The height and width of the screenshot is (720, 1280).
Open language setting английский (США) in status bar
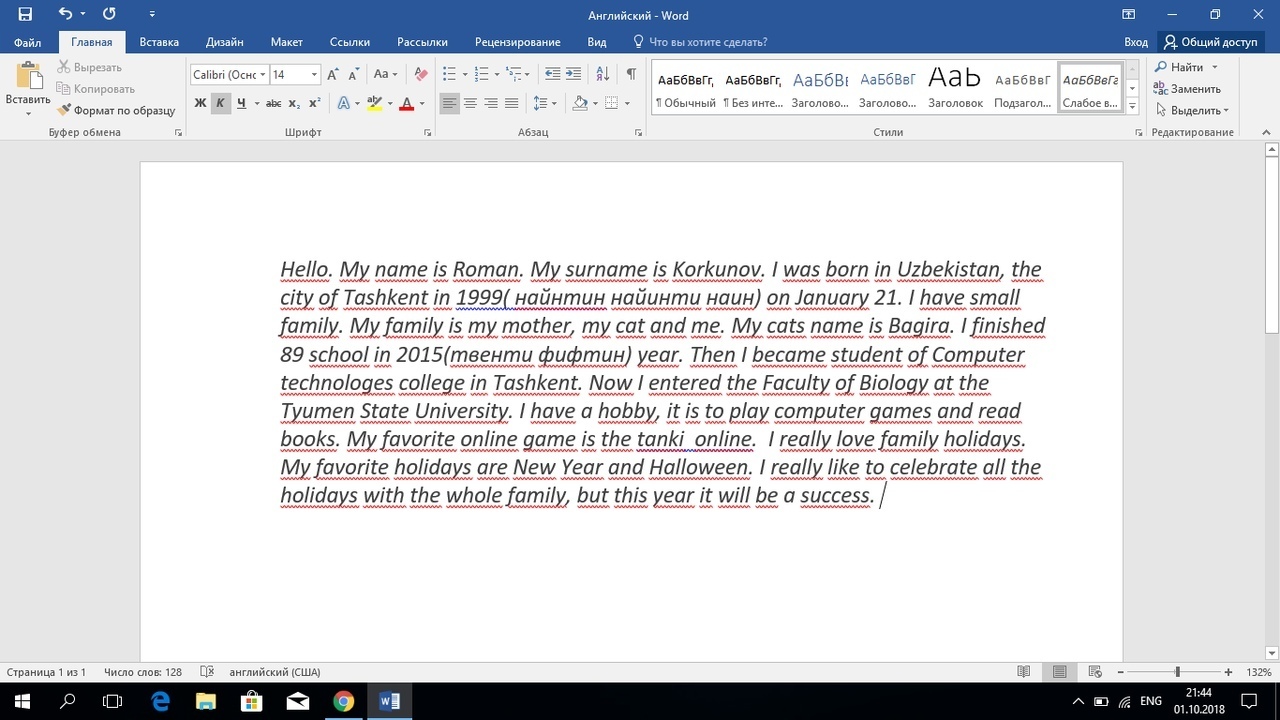(274, 672)
